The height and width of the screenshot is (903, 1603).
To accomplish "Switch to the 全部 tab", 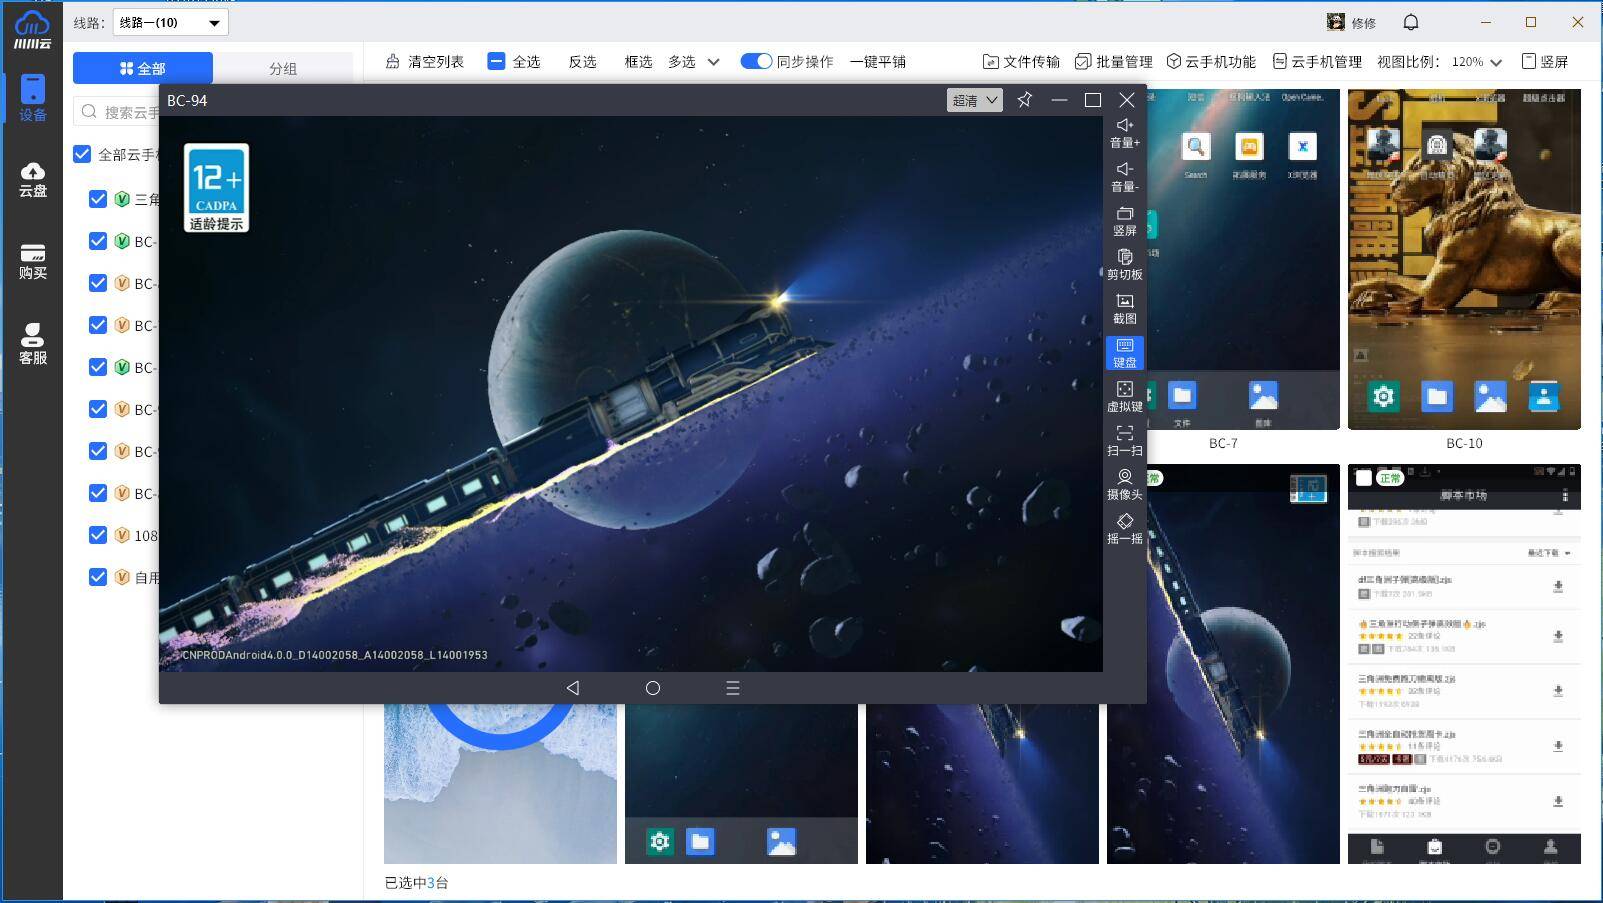I will point(143,68).
